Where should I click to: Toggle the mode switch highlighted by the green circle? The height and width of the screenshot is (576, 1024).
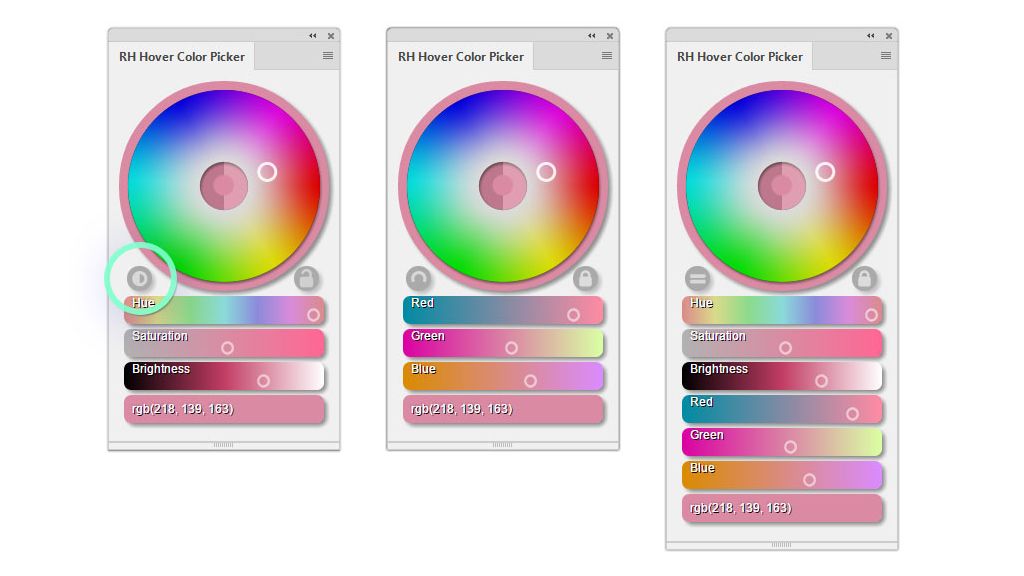pos(141,277)
